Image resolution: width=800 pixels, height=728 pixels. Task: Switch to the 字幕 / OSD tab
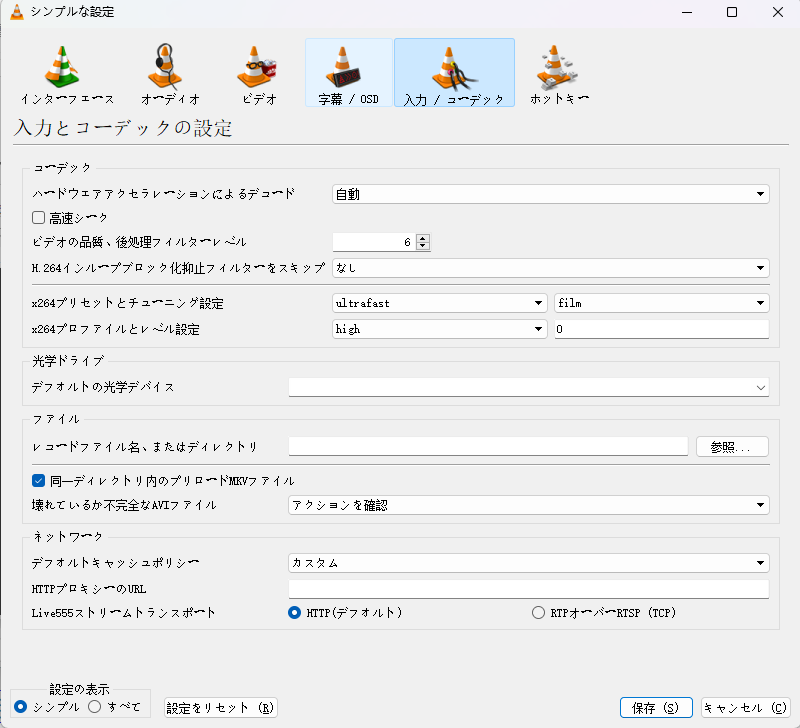[348, 72]
